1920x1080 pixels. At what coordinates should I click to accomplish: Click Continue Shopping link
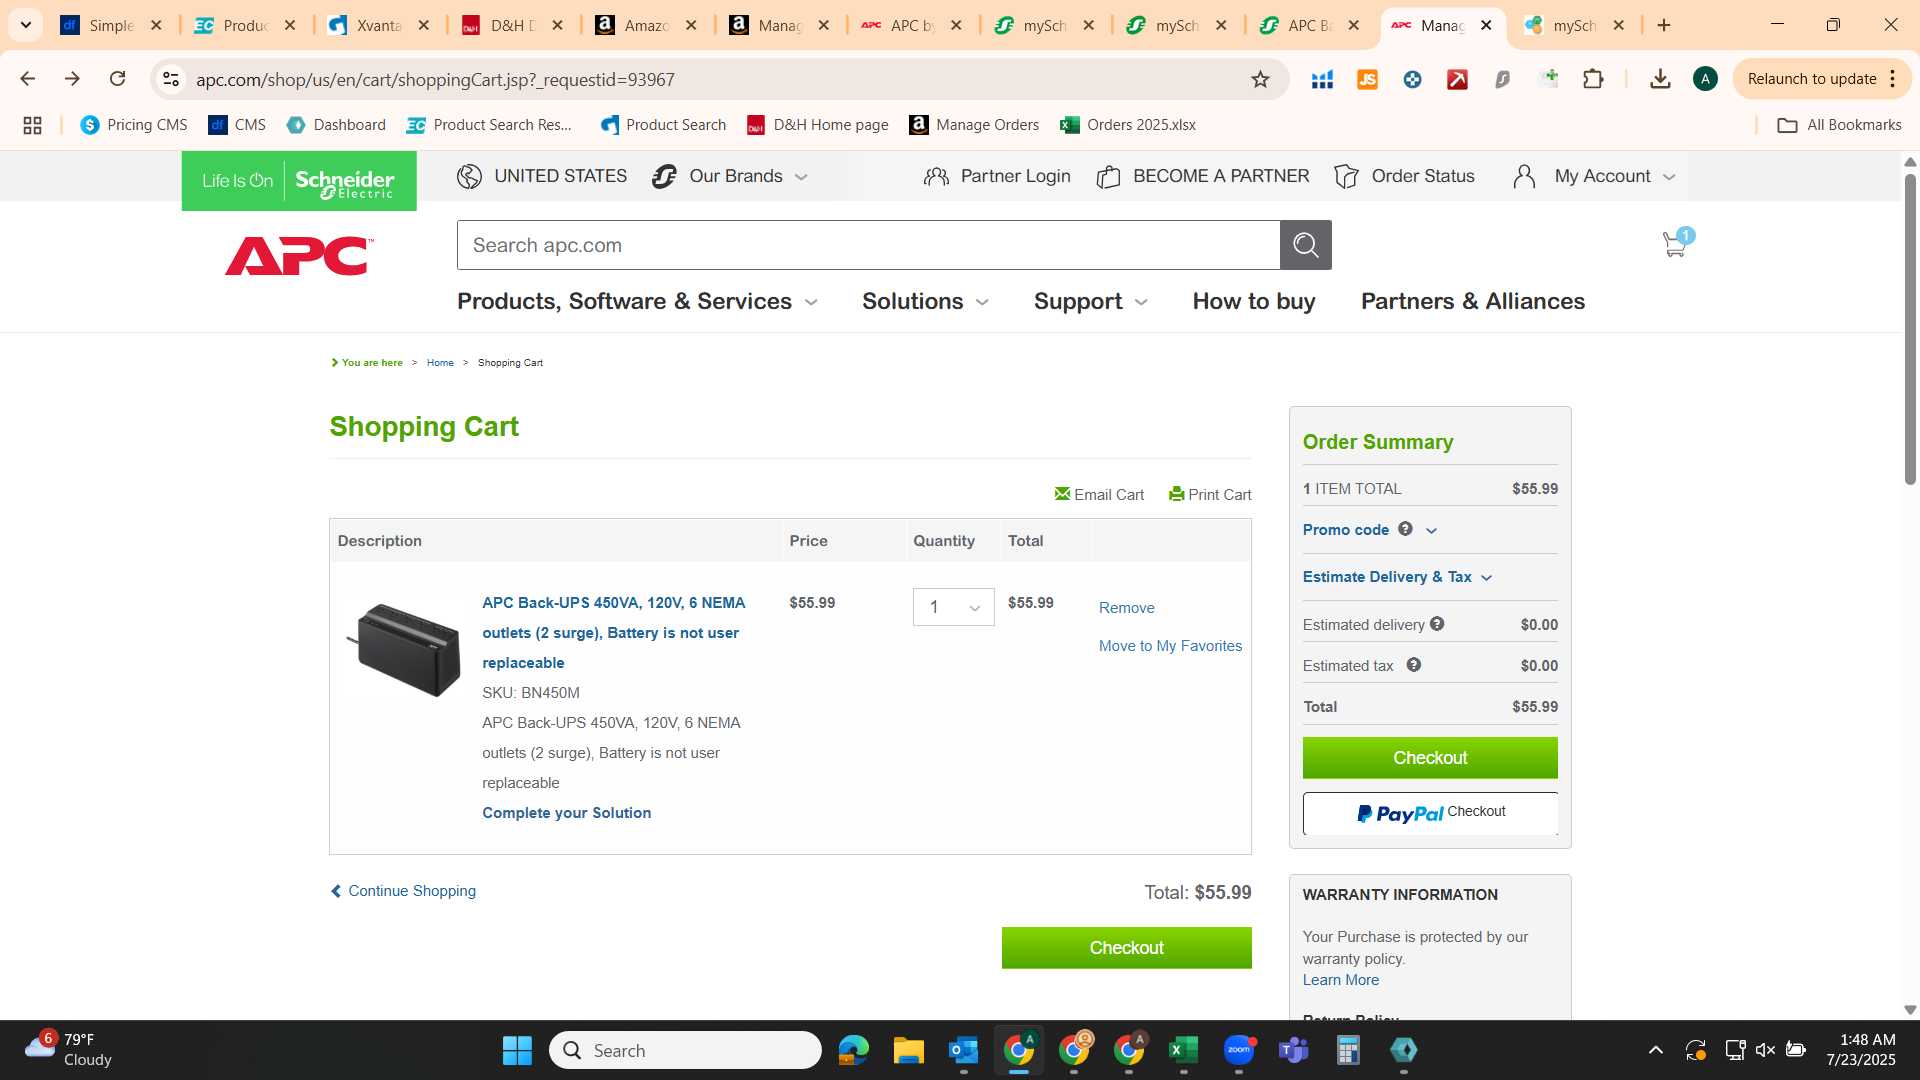(403, 891)
